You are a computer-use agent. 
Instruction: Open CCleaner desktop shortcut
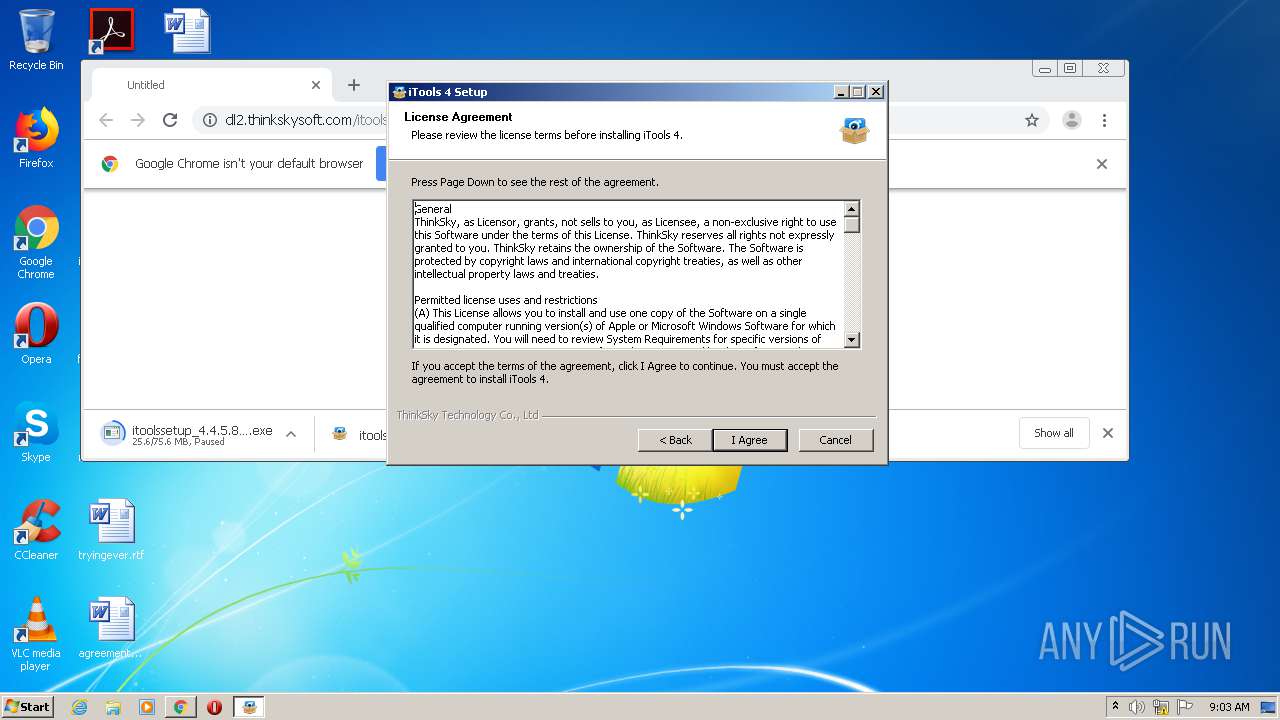(x=36, y=530)
